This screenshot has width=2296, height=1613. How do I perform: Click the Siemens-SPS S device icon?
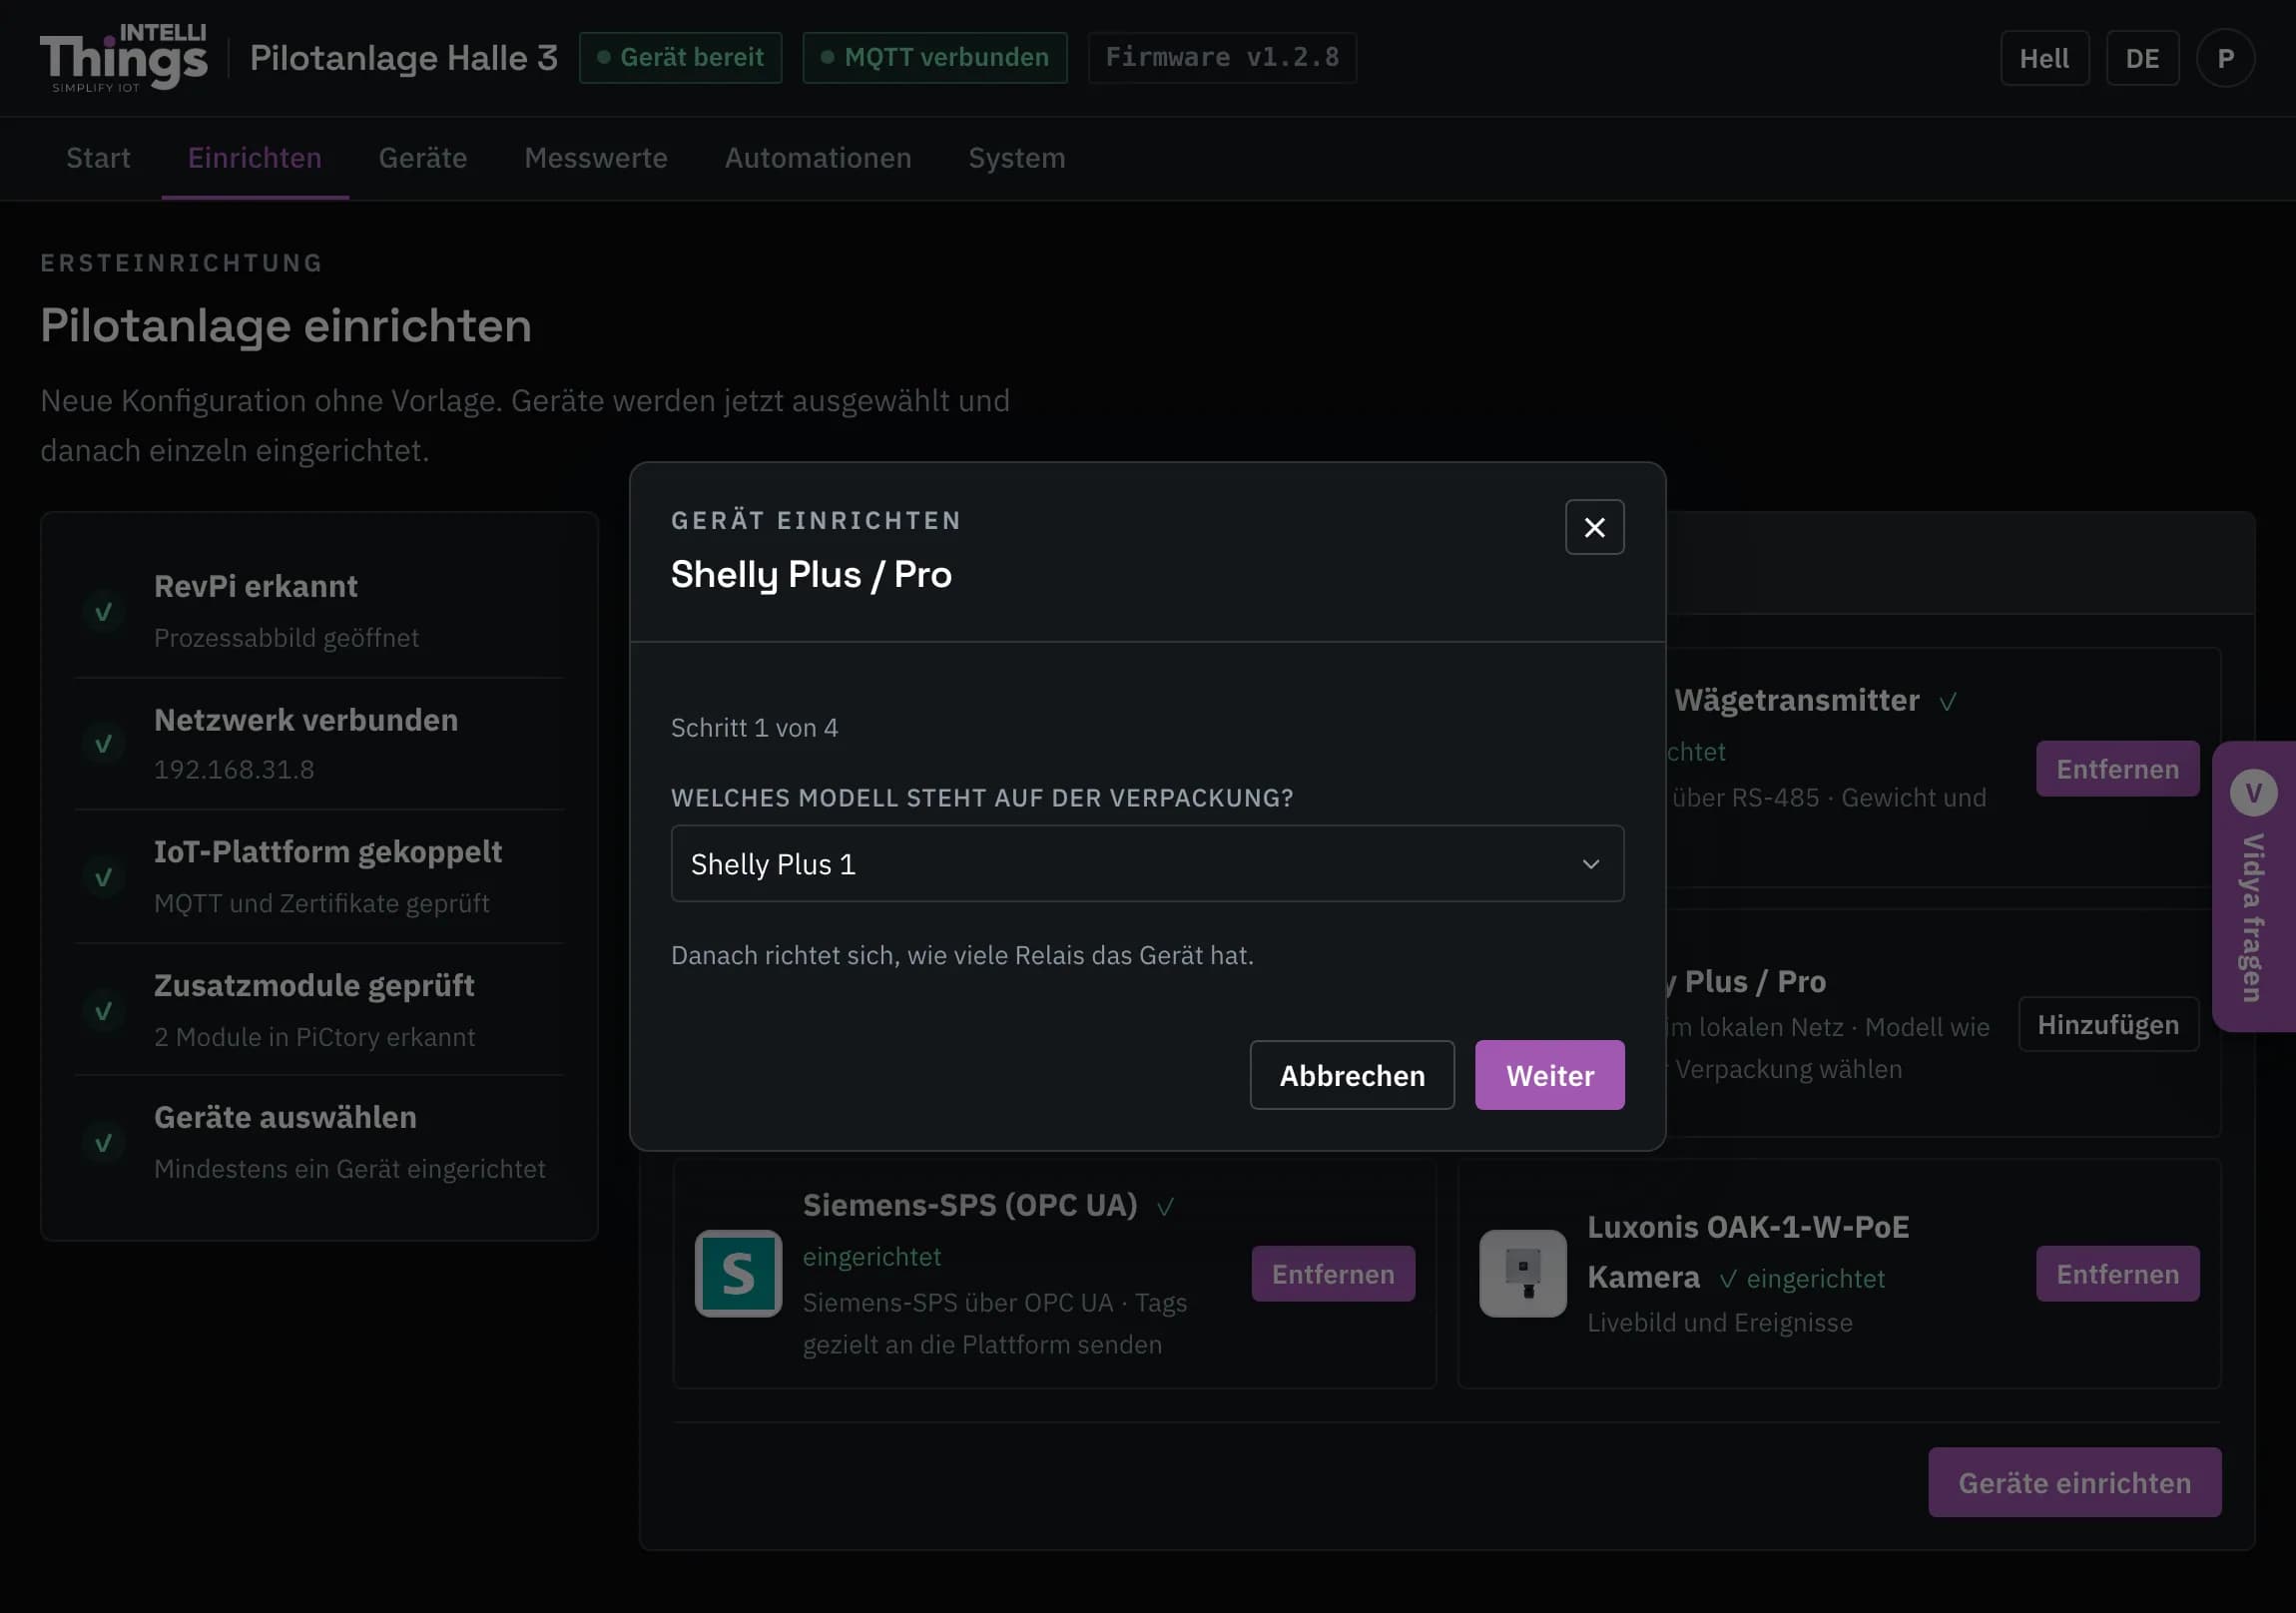click(738, 1273)
